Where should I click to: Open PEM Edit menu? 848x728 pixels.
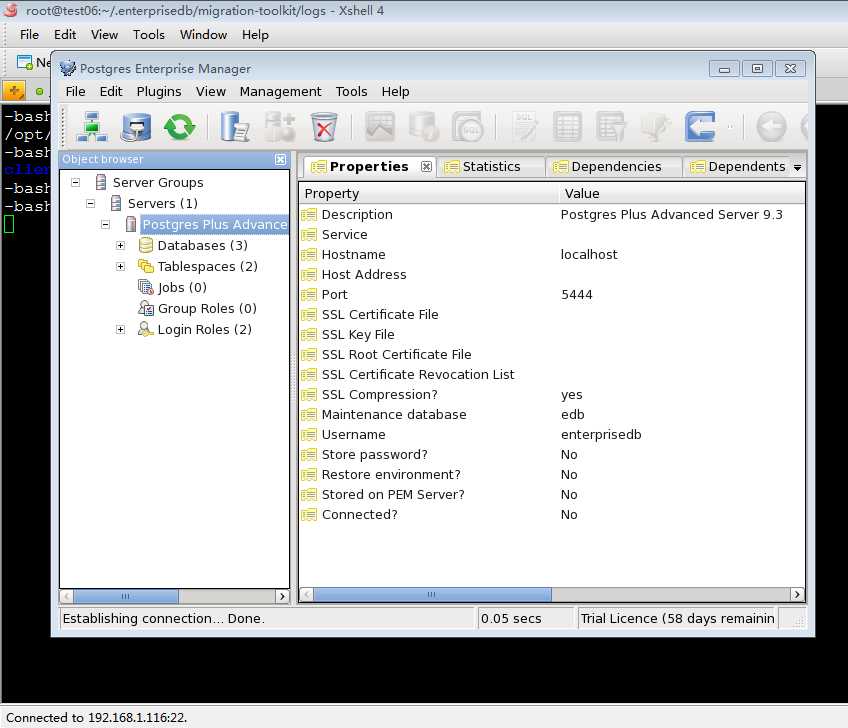pyautogui.click(x=111, y=91)
